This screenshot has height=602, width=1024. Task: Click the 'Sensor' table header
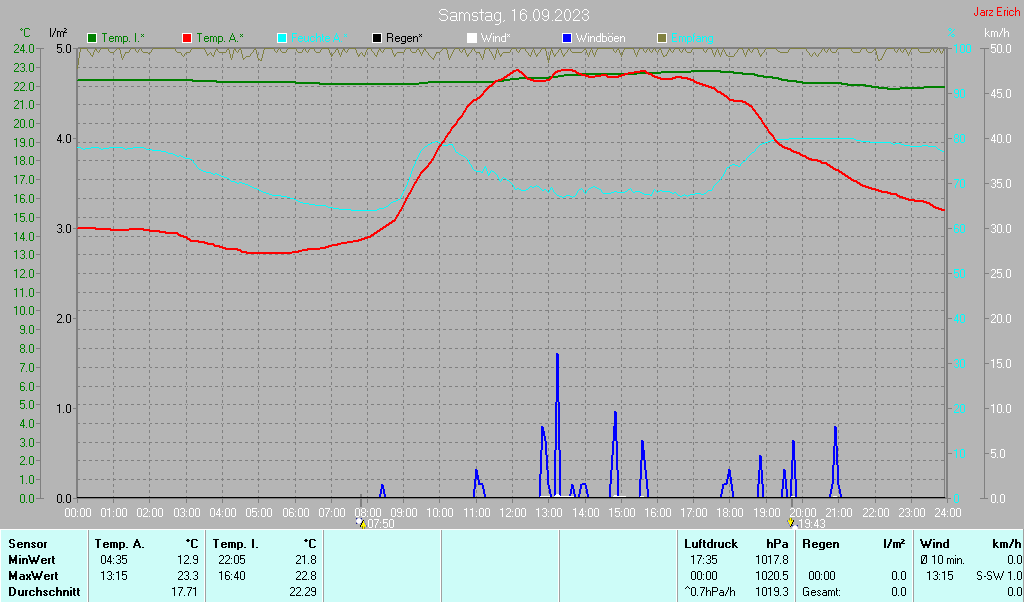28,544
